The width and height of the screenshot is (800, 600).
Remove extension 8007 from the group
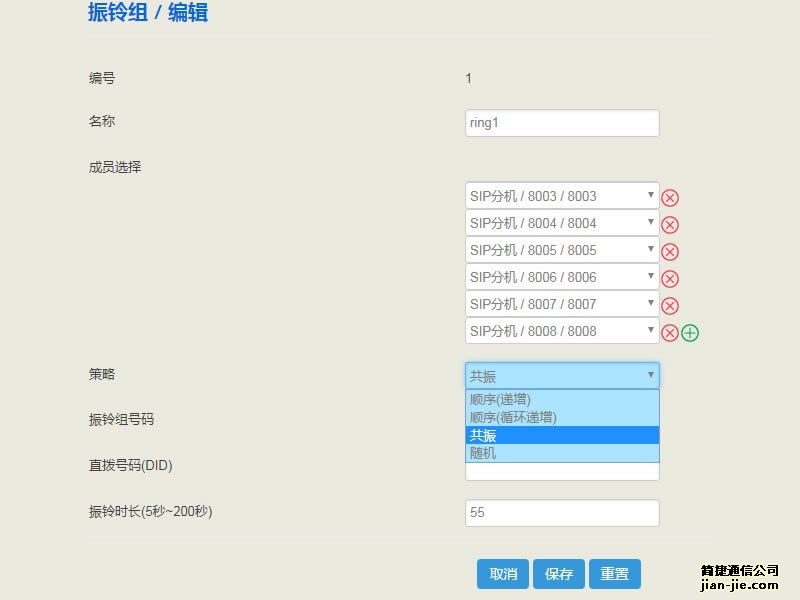tap(671, 304)
